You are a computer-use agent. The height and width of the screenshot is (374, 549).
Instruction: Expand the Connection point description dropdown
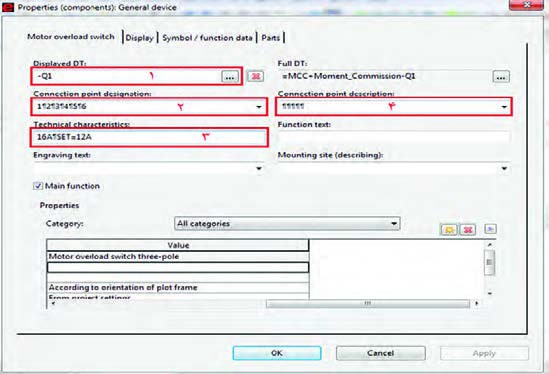click(x=504, y=107)
